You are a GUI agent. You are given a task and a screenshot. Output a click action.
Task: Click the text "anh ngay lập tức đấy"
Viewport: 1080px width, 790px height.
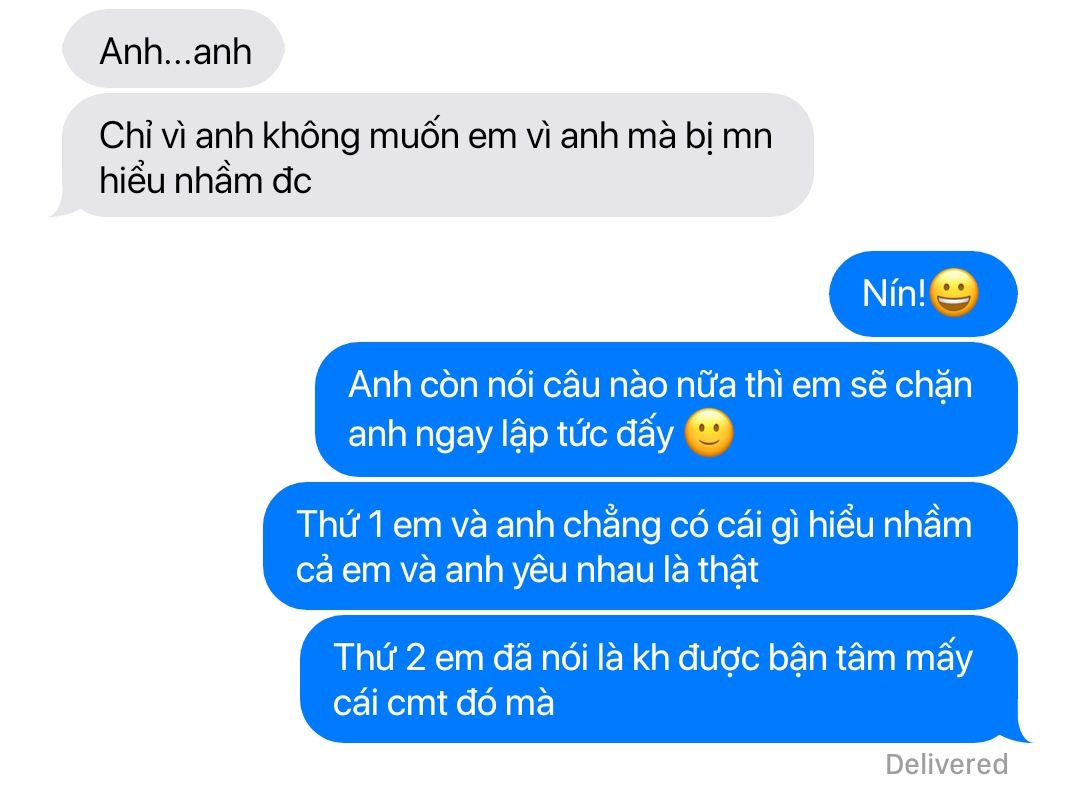[510, 435]
